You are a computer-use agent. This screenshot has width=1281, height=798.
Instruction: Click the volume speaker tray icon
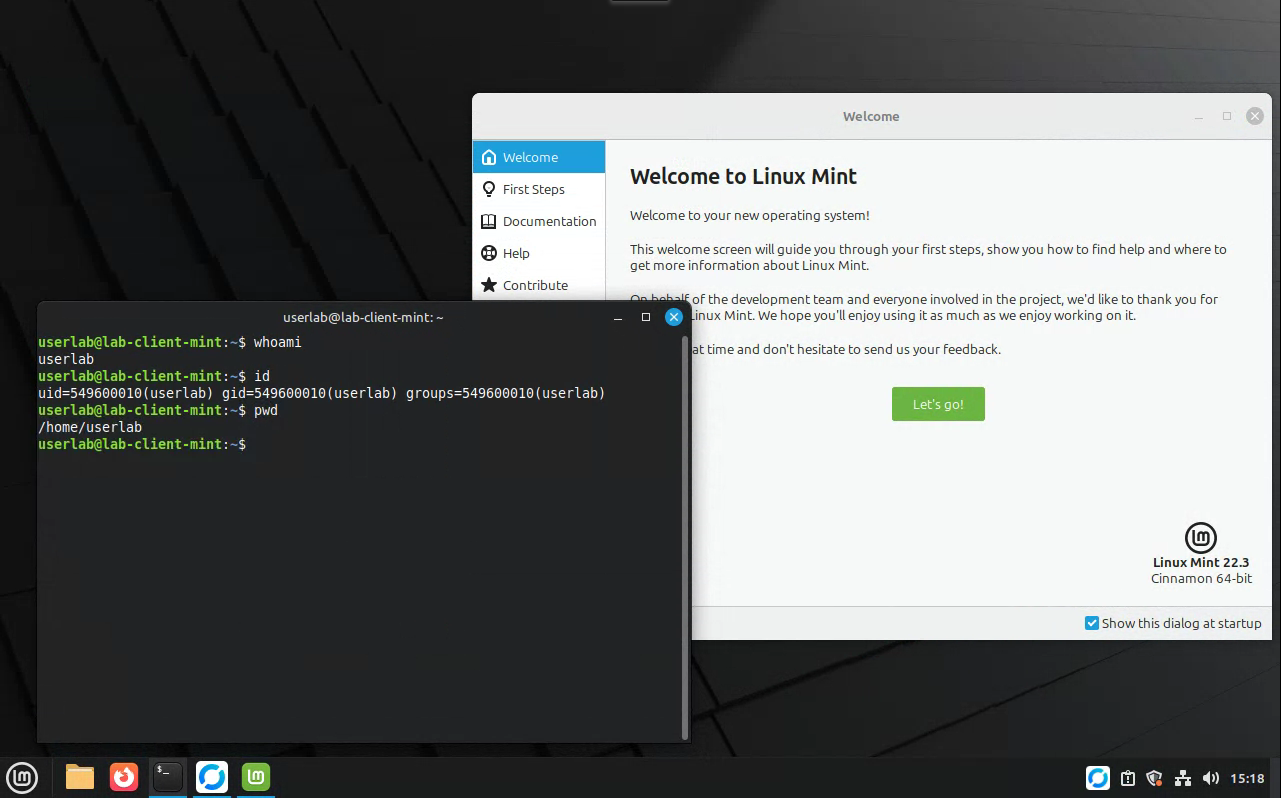1211,778
